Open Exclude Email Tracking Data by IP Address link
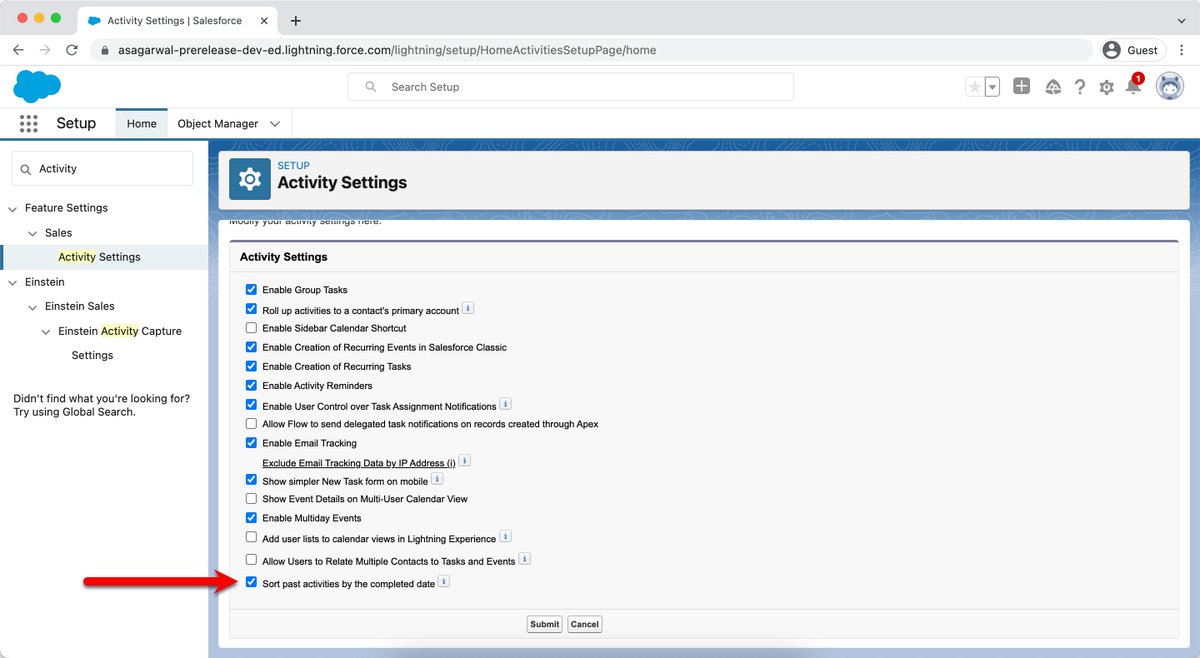Image resolution: width=1200 pixels, height=658 pixels. click(359, 463)
